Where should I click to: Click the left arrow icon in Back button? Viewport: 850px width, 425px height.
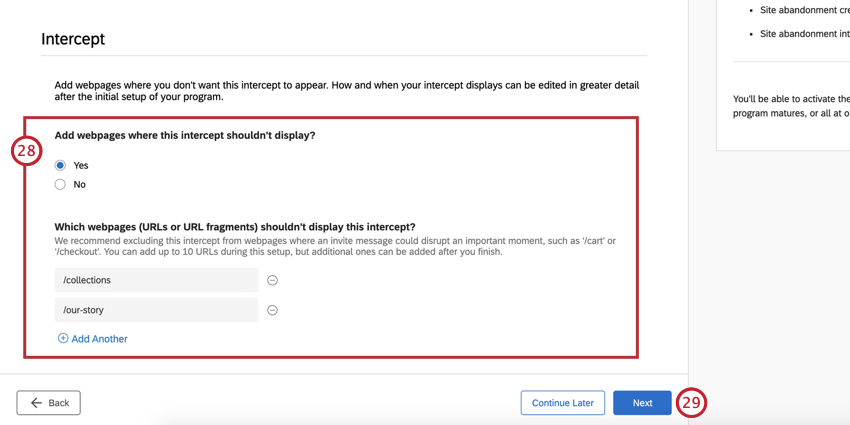(36, 403)
